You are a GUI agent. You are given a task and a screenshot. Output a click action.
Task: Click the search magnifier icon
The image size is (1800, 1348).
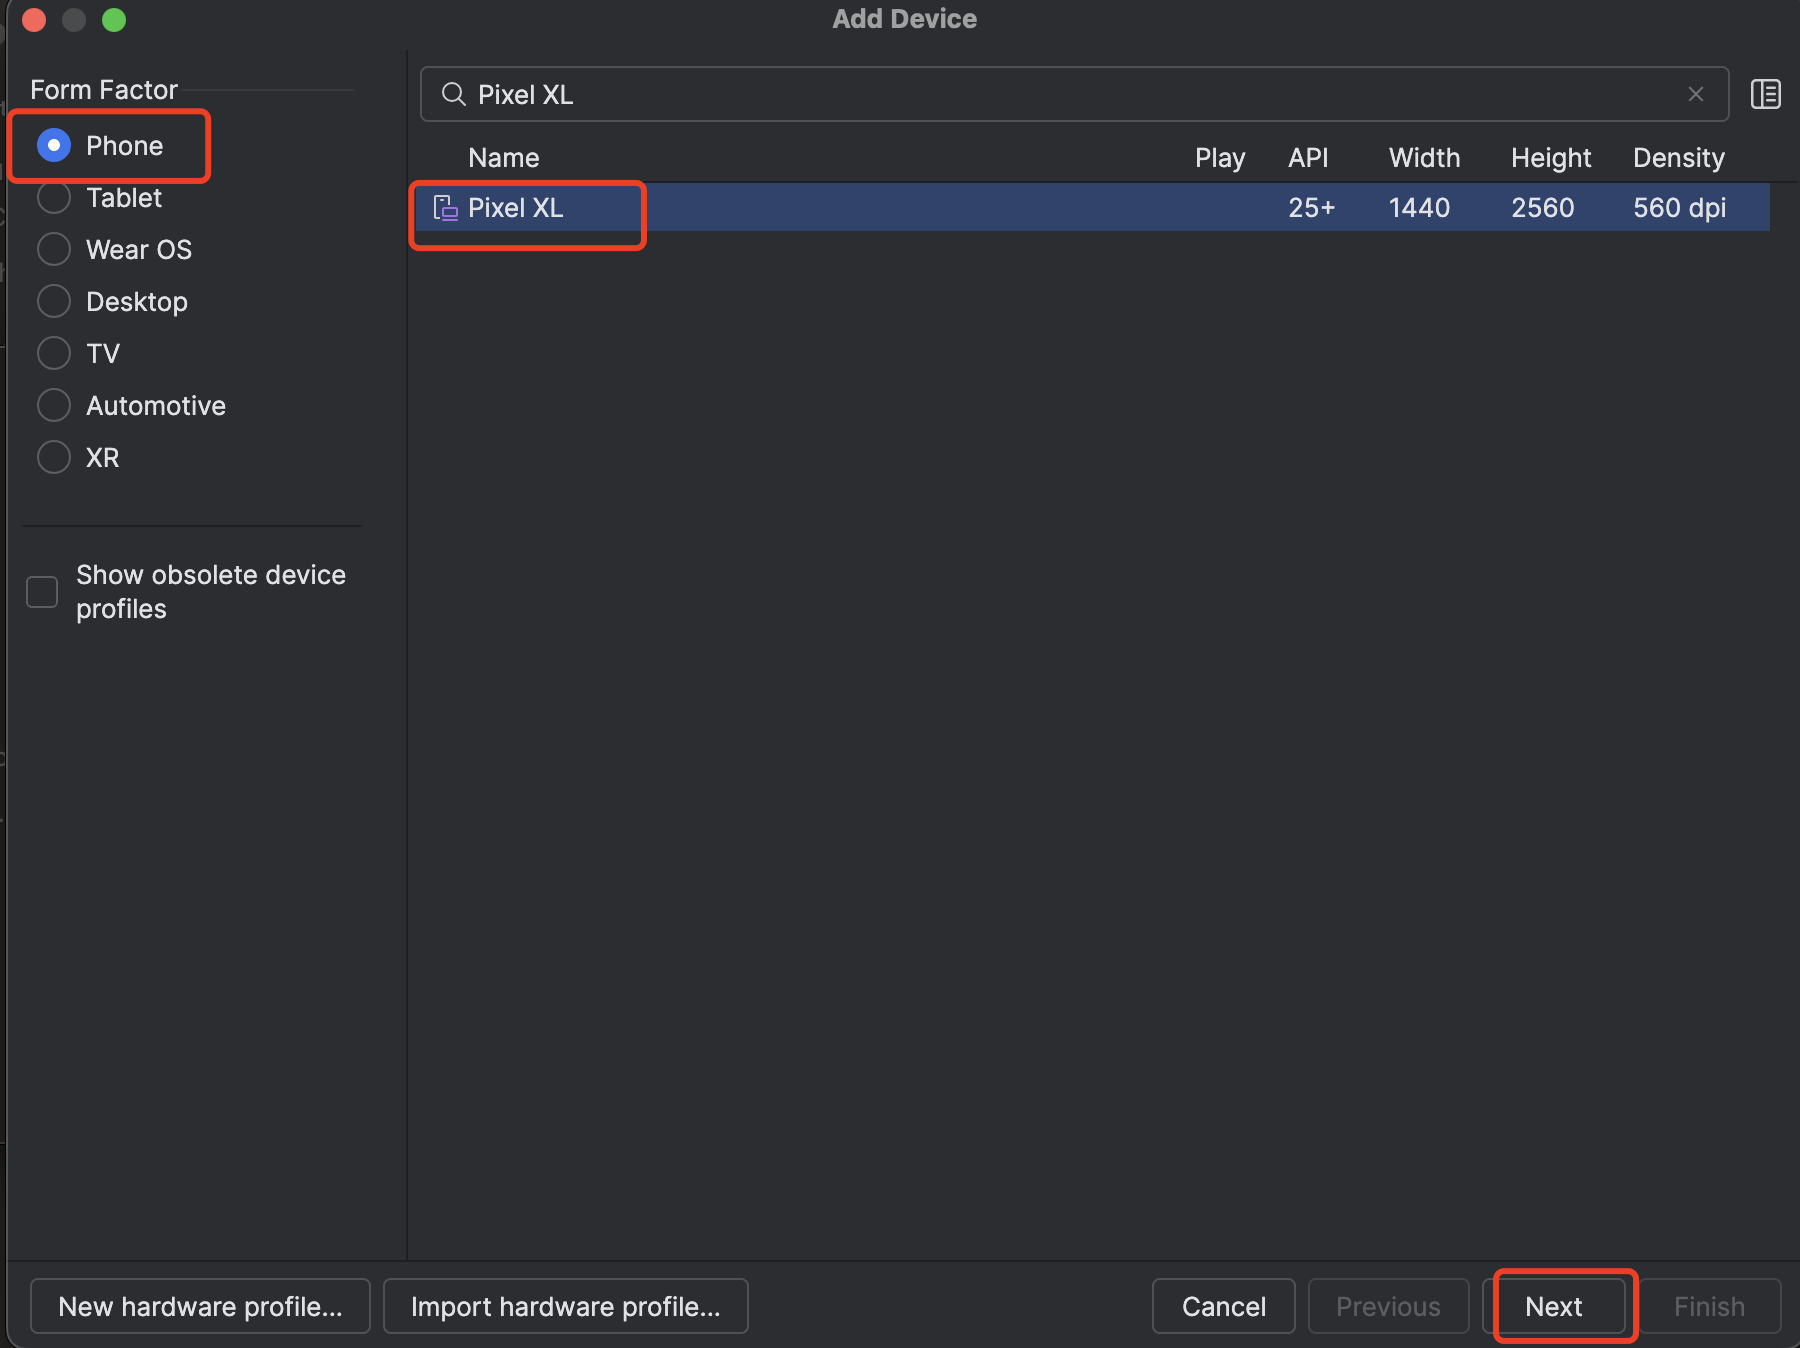click(x=453, y=94)
